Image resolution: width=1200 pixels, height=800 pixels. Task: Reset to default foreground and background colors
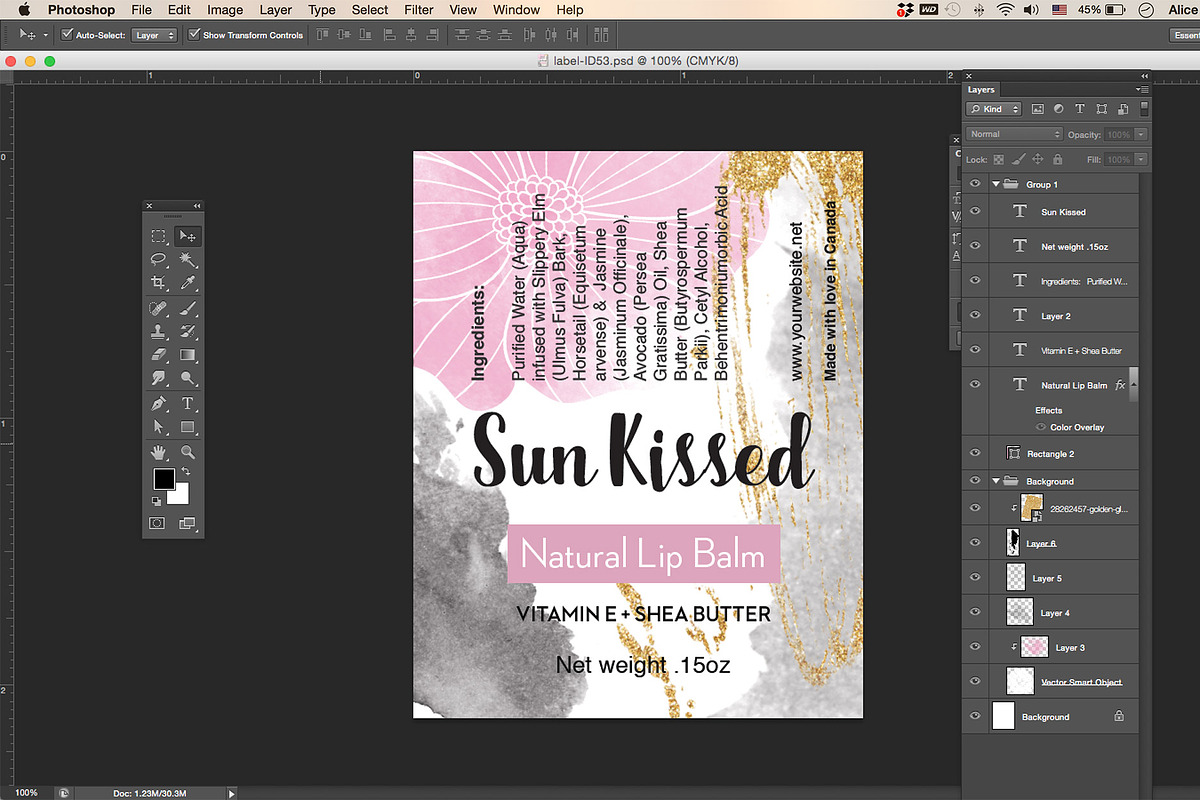coord(157,501)
